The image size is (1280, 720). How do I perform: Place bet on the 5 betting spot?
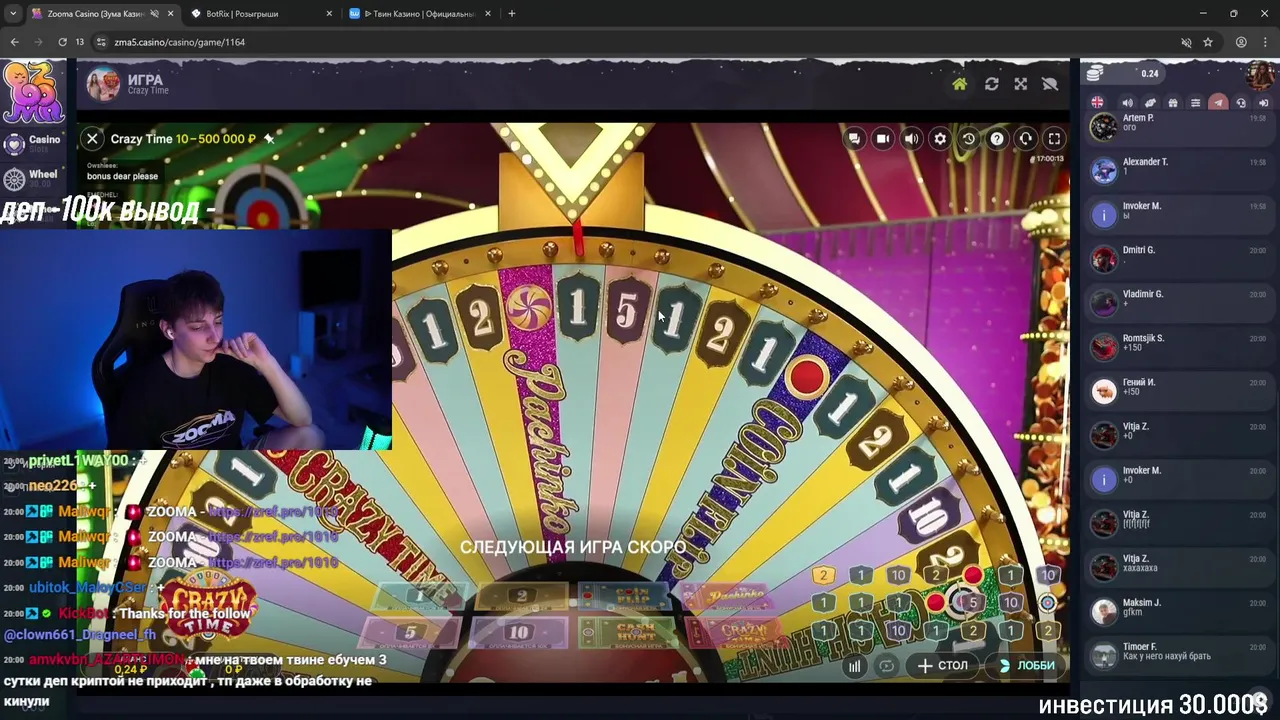pyautogui.click(x=409, y=633)
